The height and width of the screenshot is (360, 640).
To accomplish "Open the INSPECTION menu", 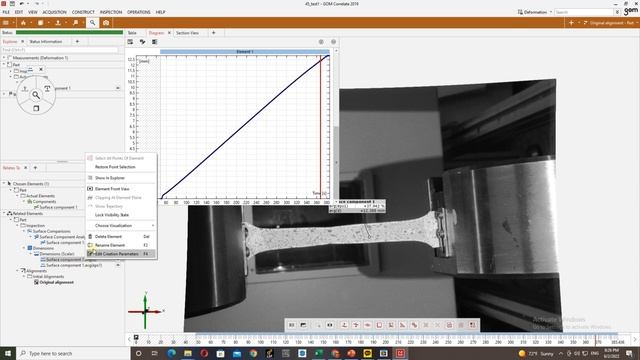I will coord(111,12).
